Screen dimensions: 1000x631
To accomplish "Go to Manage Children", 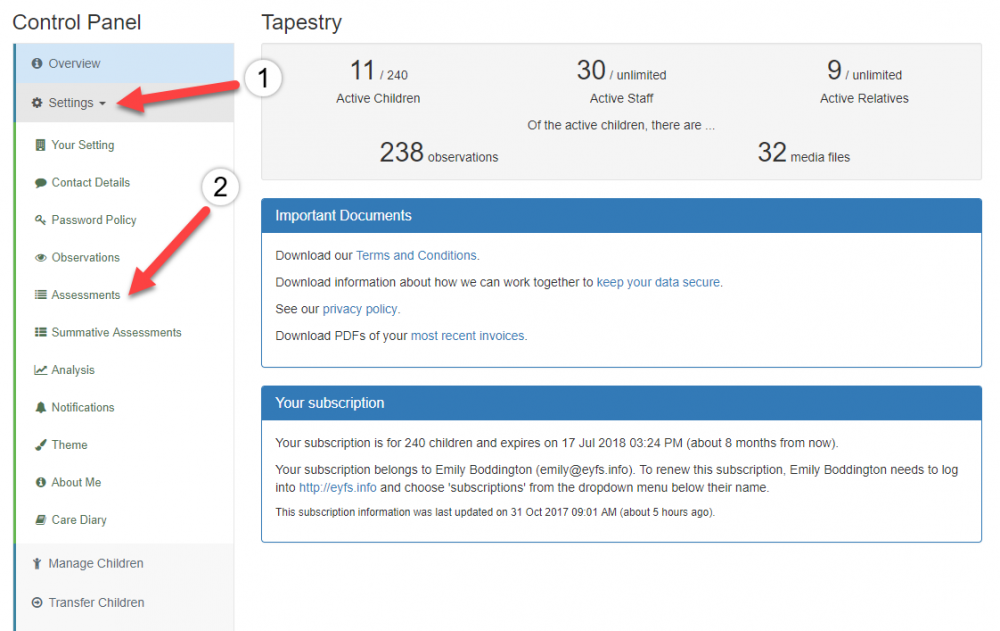I will 96,564.
